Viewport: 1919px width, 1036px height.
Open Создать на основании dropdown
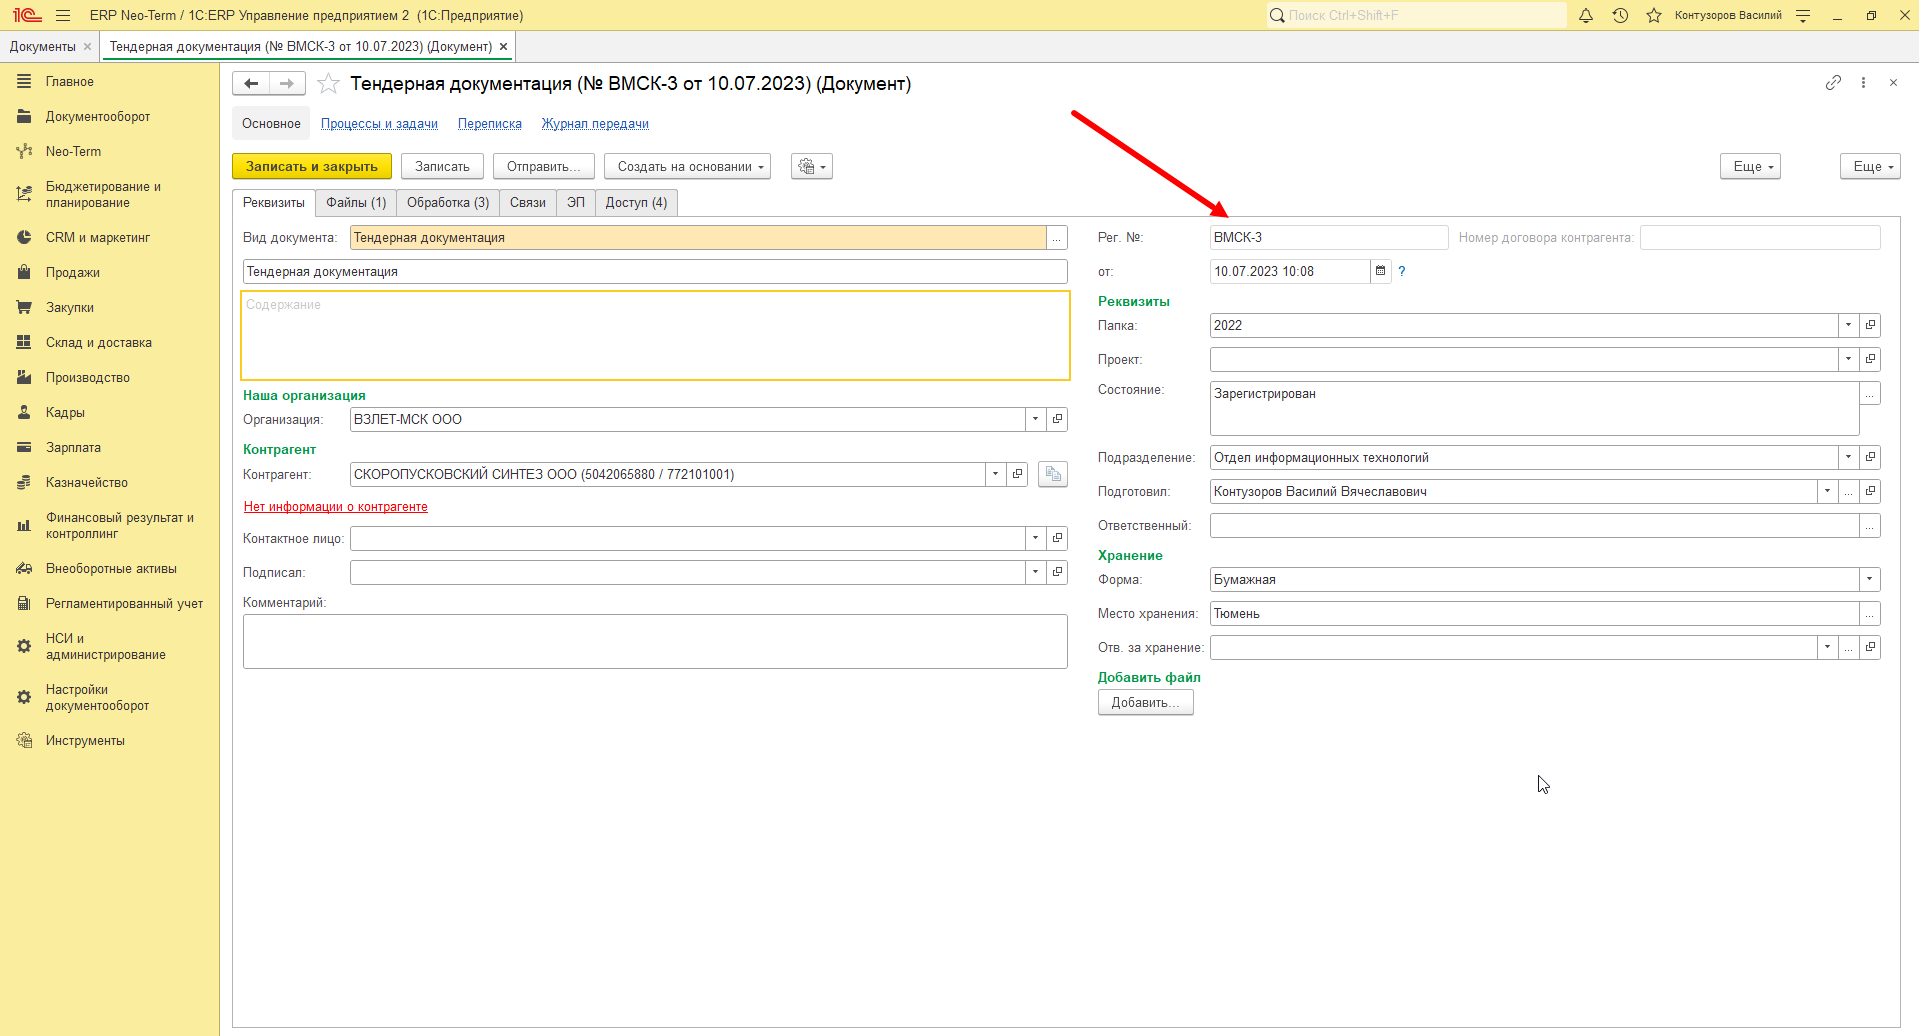(x=687, y=166)
